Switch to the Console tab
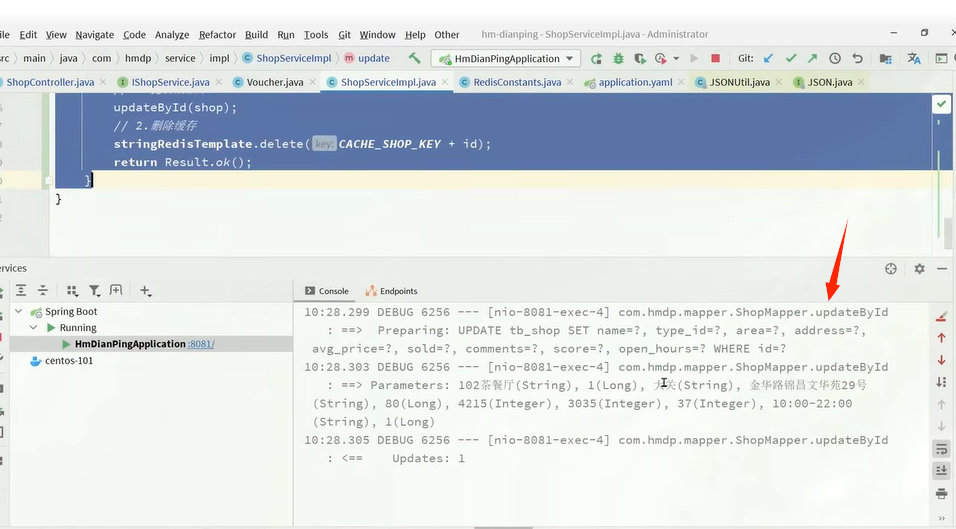The image size is (956, 529). click(327, 291)
